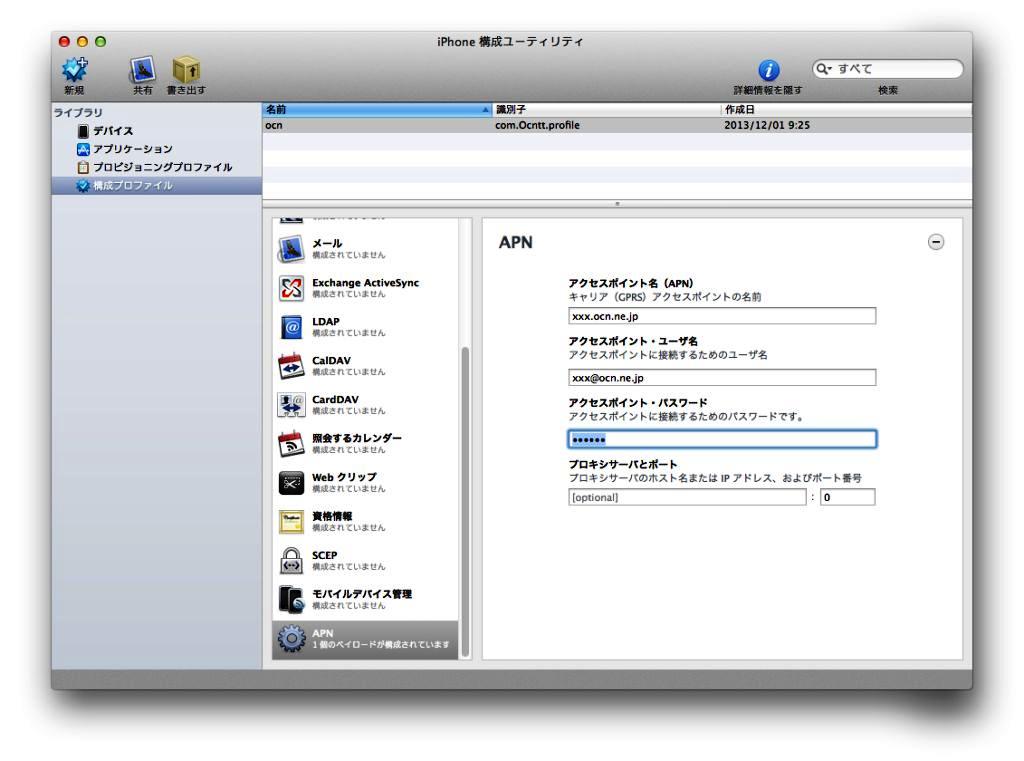Click the split pane divider handle
Viewport: 1024px width, 761px height.
tap(617, 204)
